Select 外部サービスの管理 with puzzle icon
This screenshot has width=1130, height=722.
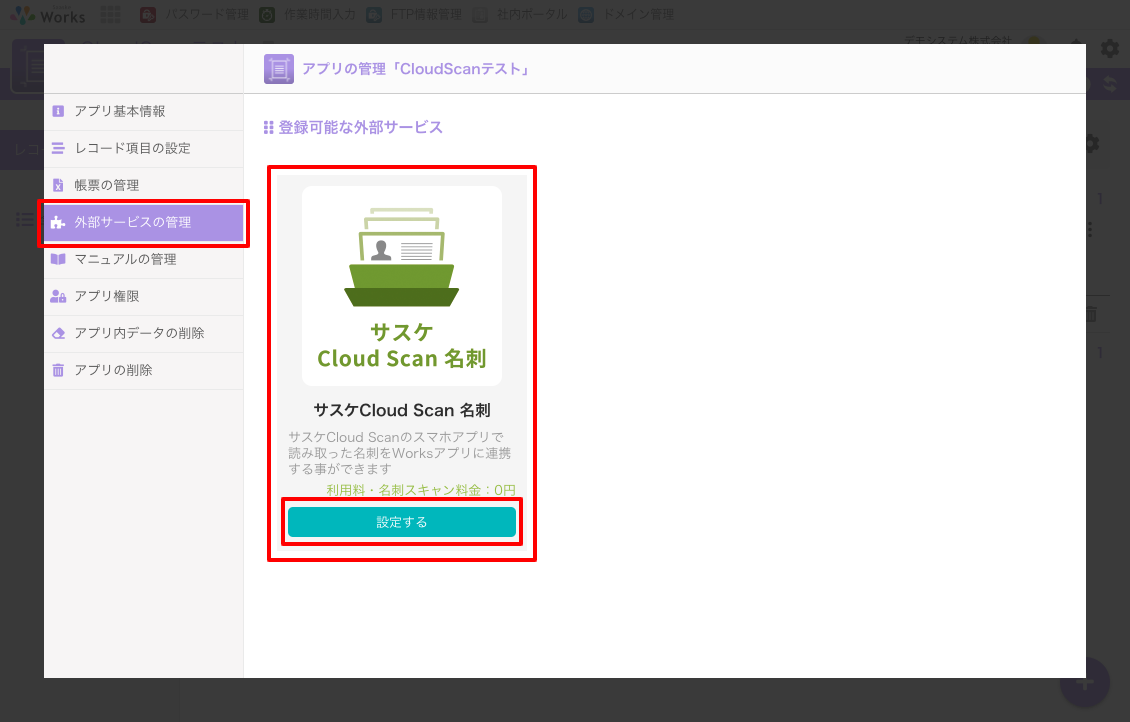click(132, 222)
